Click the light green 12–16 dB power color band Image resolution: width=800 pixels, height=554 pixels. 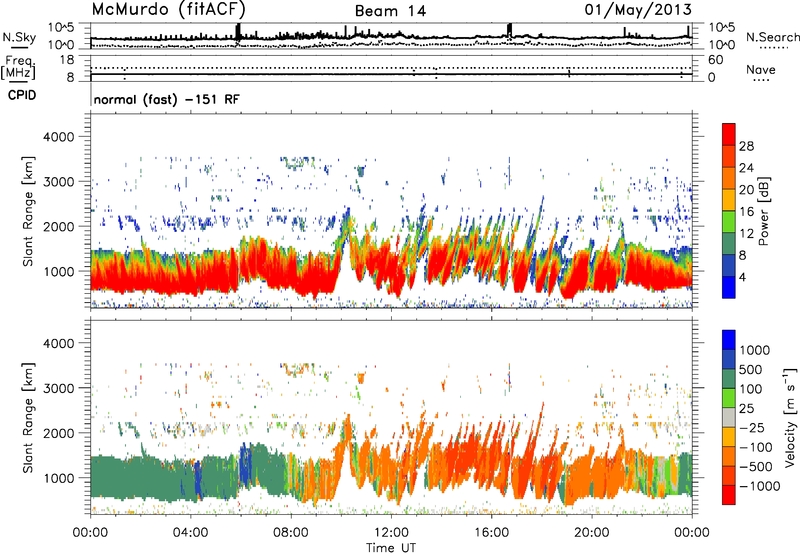point(729,221)
